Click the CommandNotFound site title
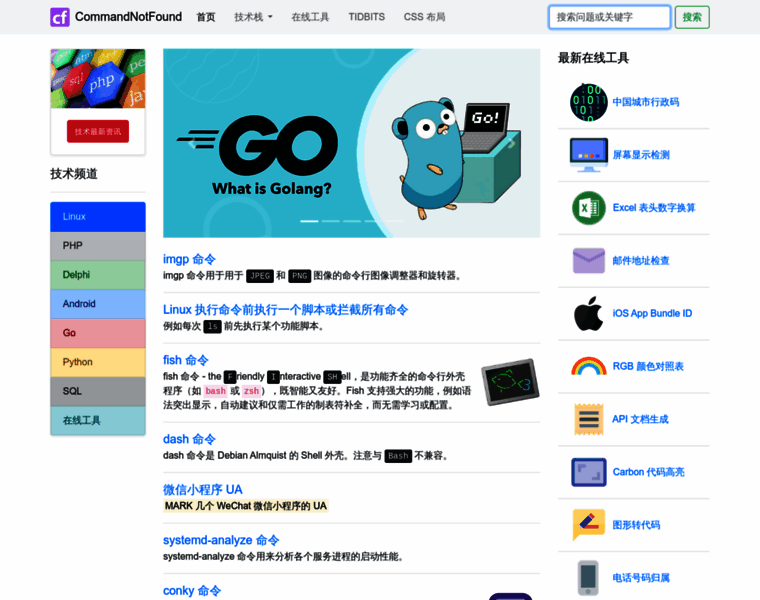Image resolution: width=760 pixels, height=600 pixels. 128,17
